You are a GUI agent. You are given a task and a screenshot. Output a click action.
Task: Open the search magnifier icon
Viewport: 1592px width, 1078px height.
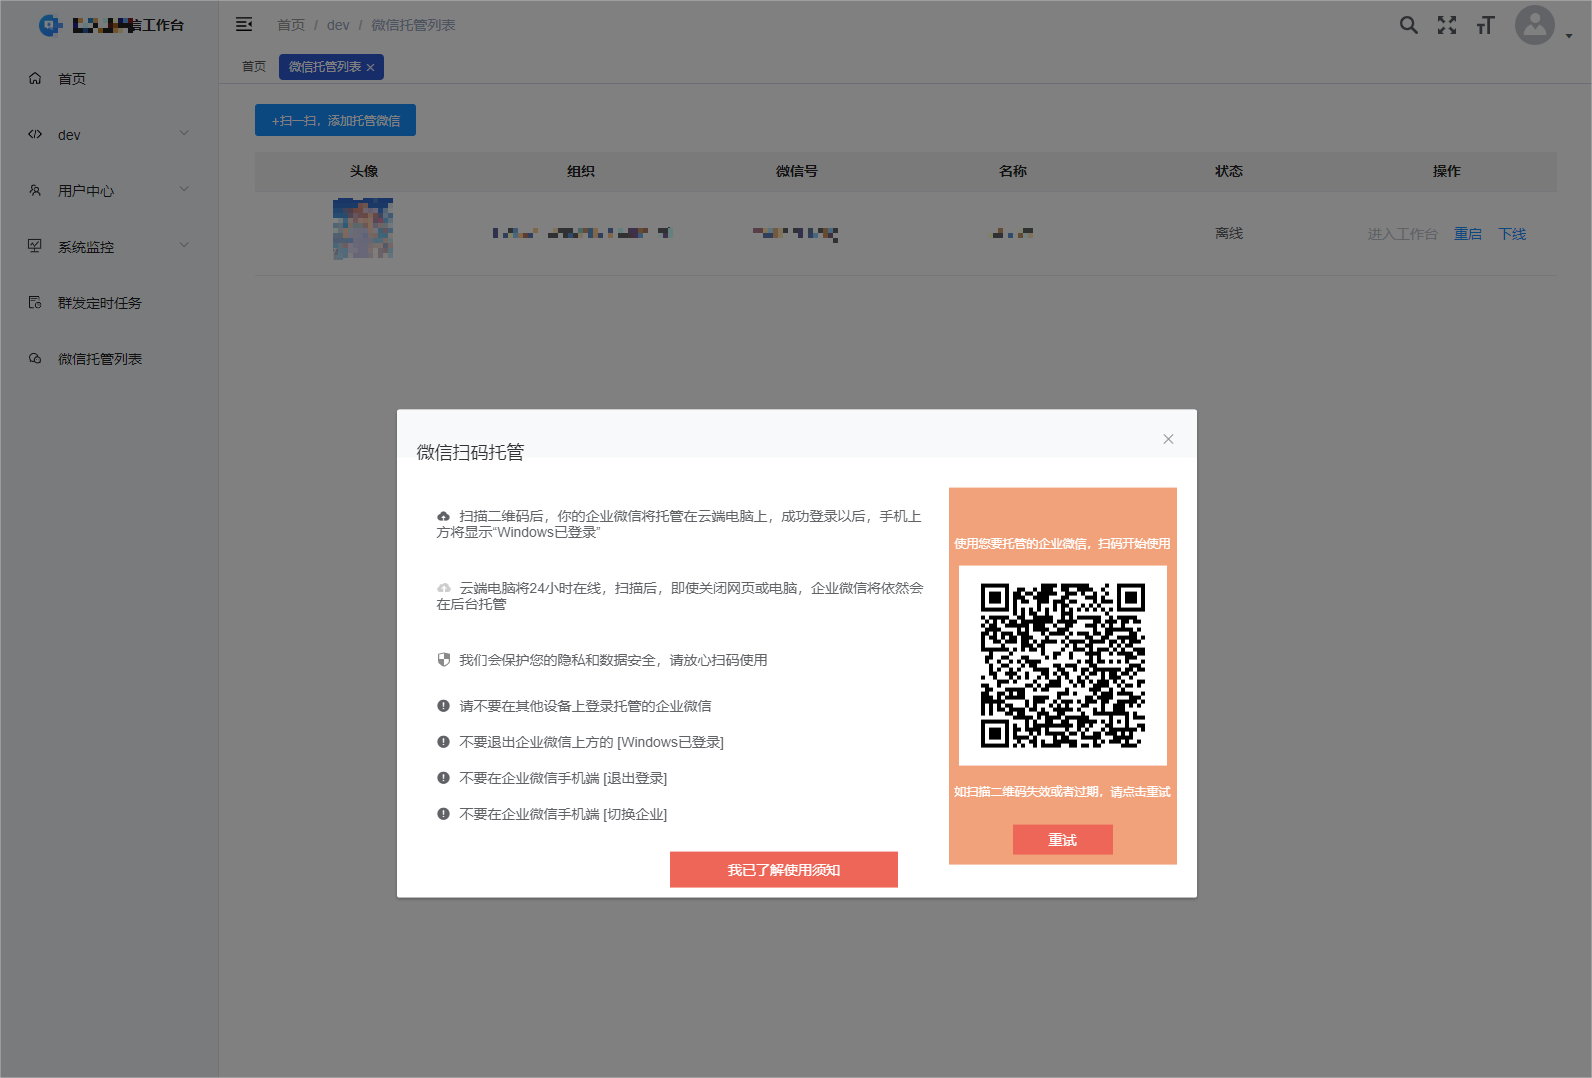tap(1408, 25)
